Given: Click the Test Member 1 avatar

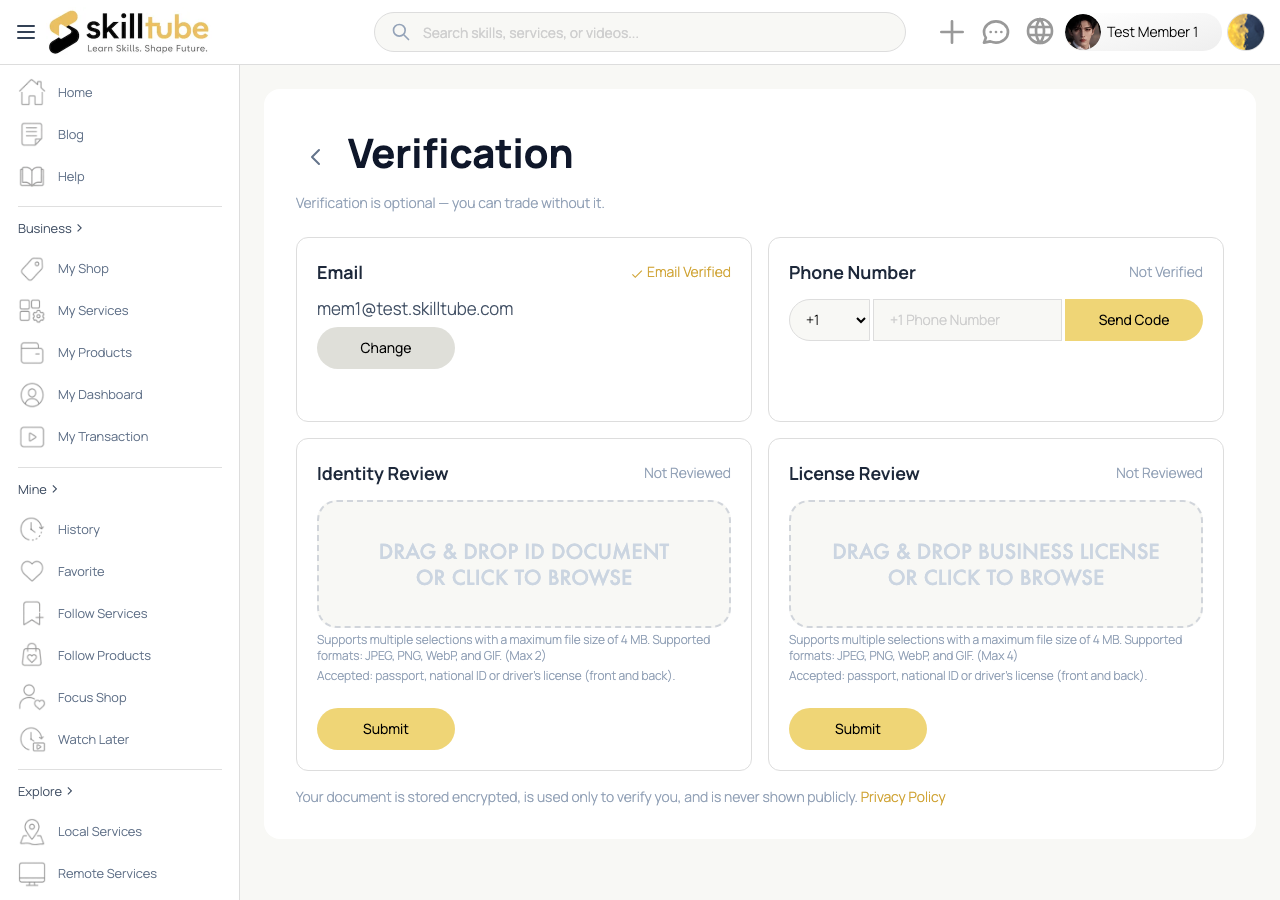Looking at the screenshot, I should point(1083,32).
